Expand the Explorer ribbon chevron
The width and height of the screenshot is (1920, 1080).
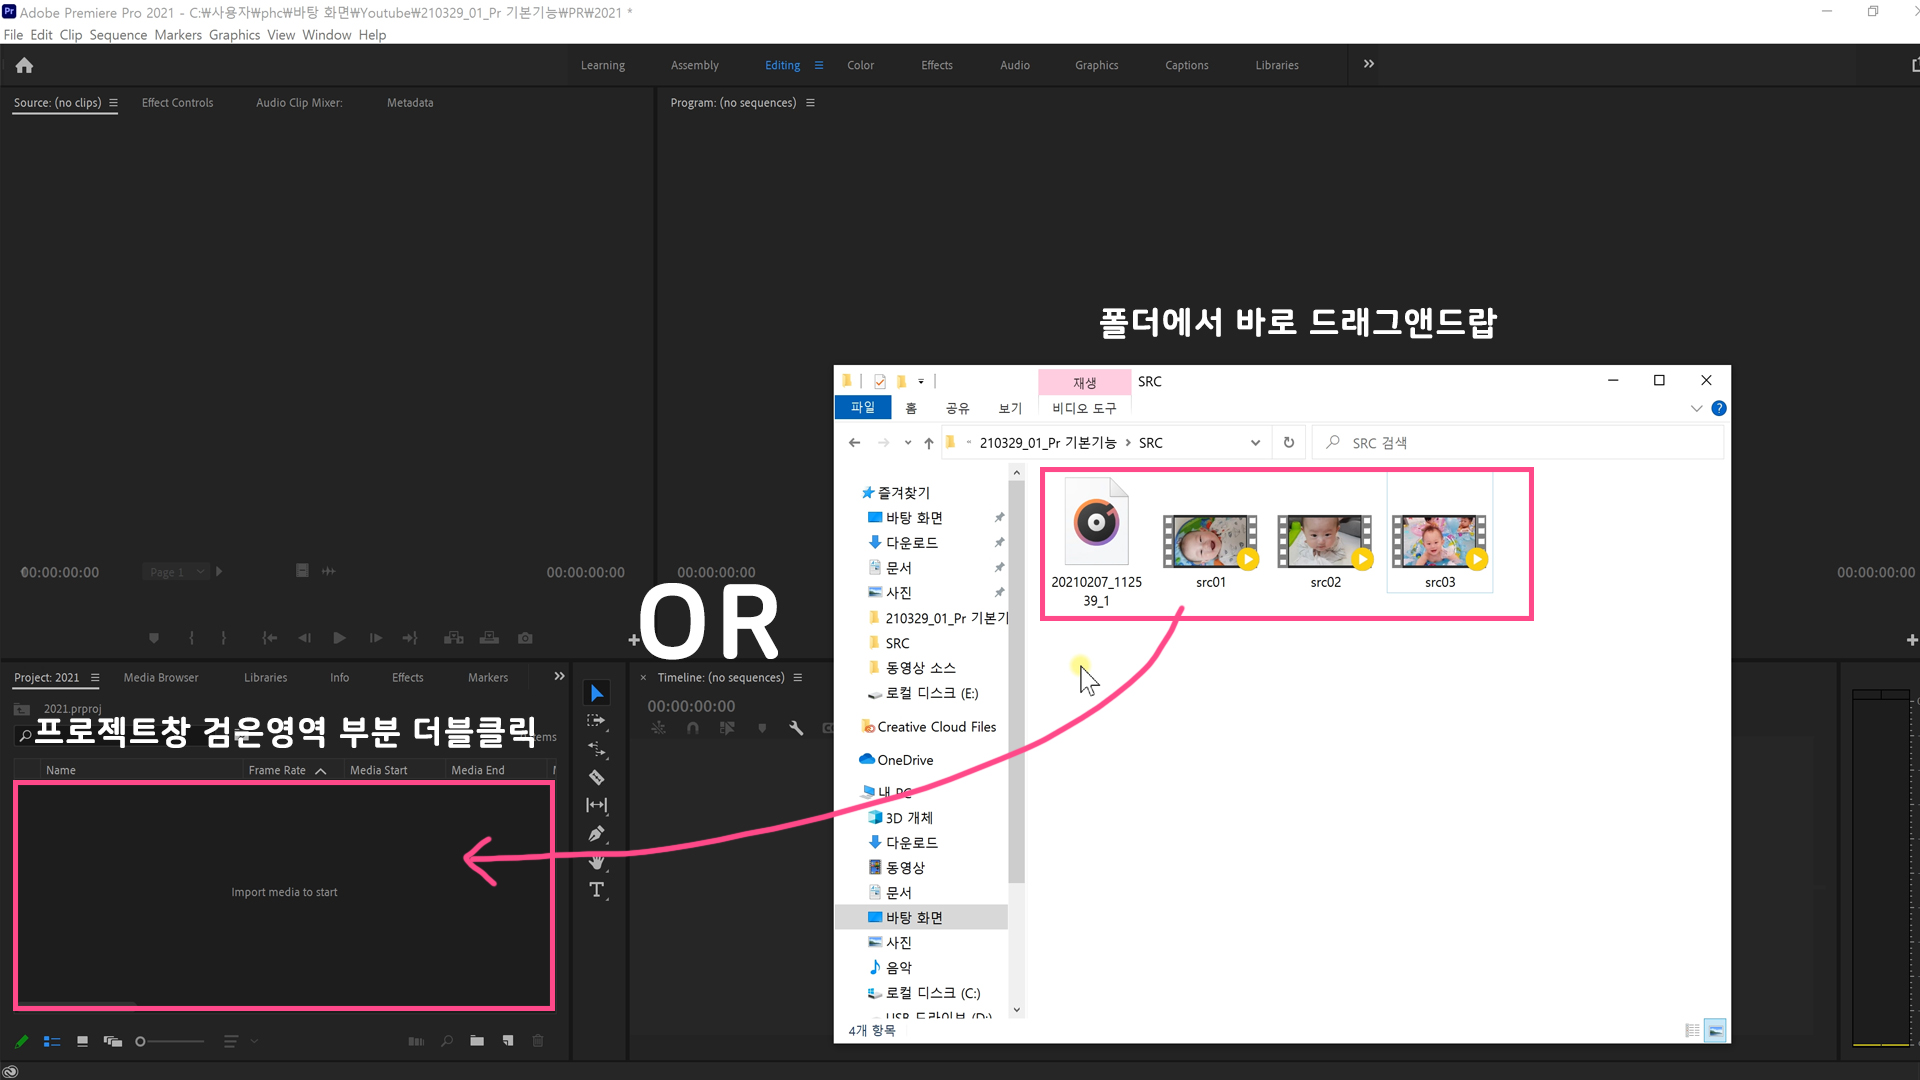tap(1696, 408)
